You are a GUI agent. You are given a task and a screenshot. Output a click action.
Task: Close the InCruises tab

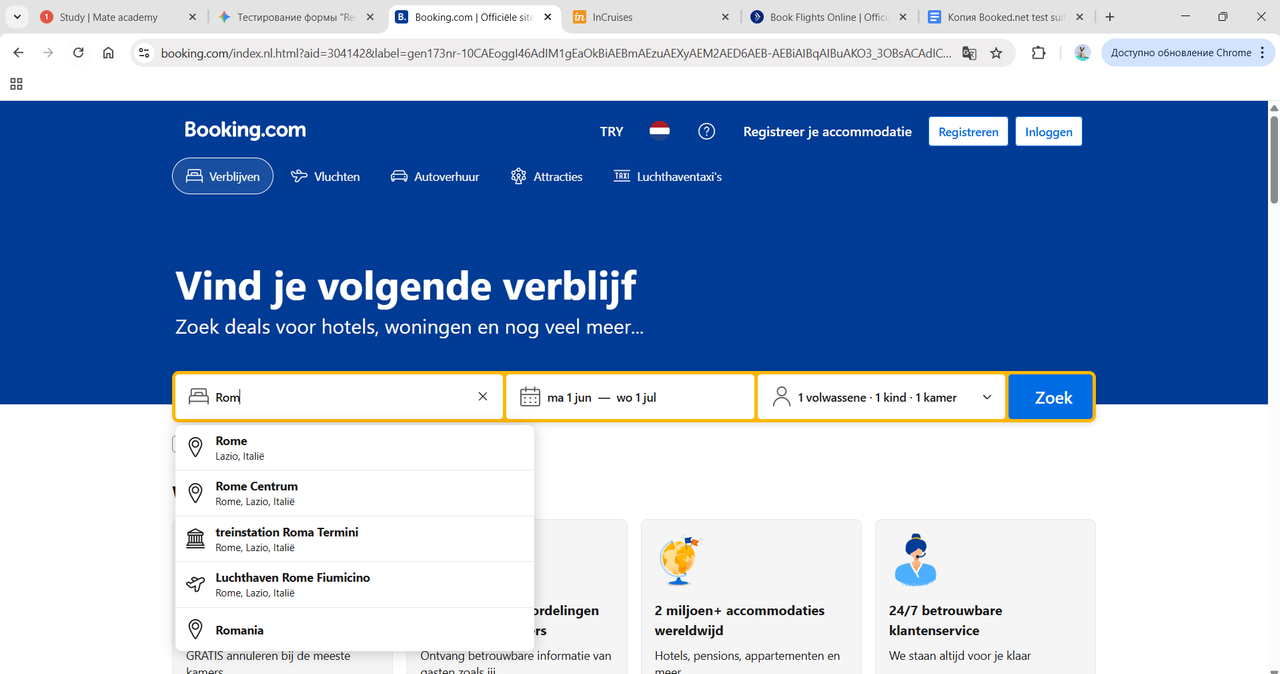725,17
